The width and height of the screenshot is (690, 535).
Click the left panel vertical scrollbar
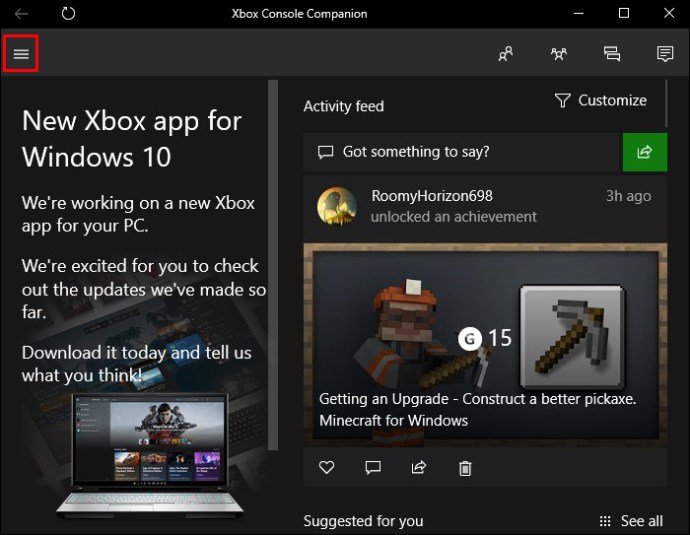(273, 265)
